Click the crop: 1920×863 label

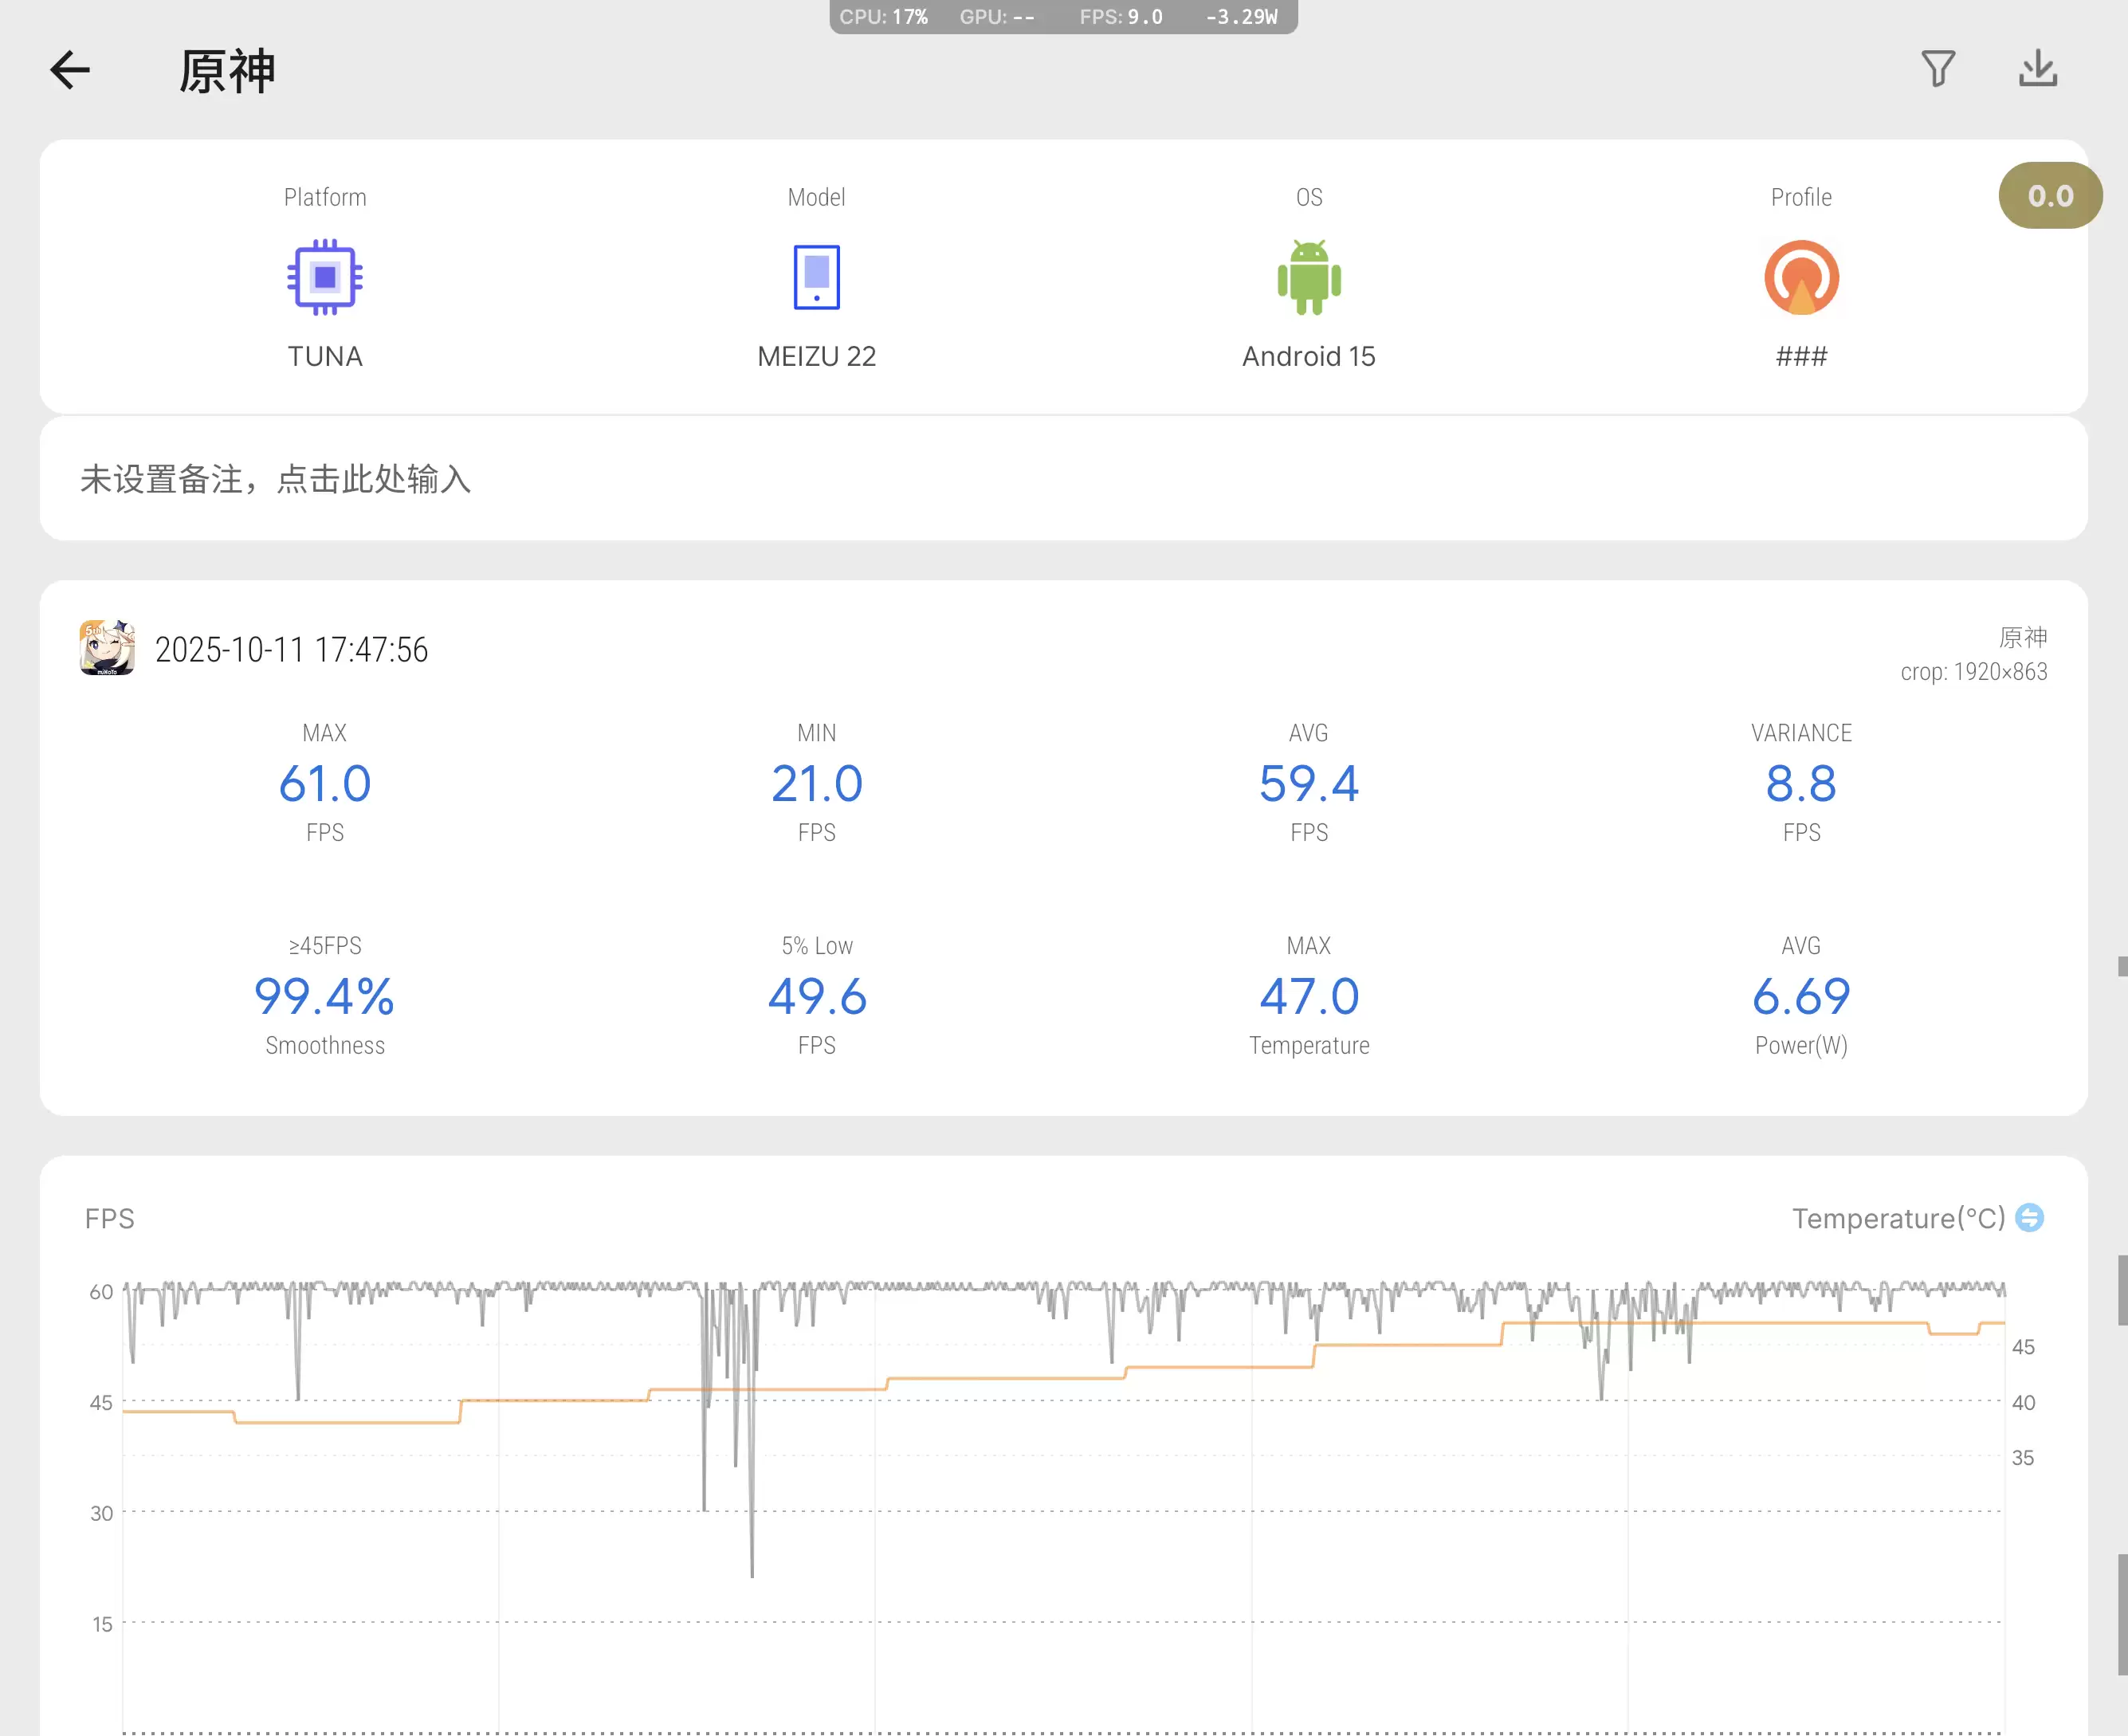tap(1975, 671)
